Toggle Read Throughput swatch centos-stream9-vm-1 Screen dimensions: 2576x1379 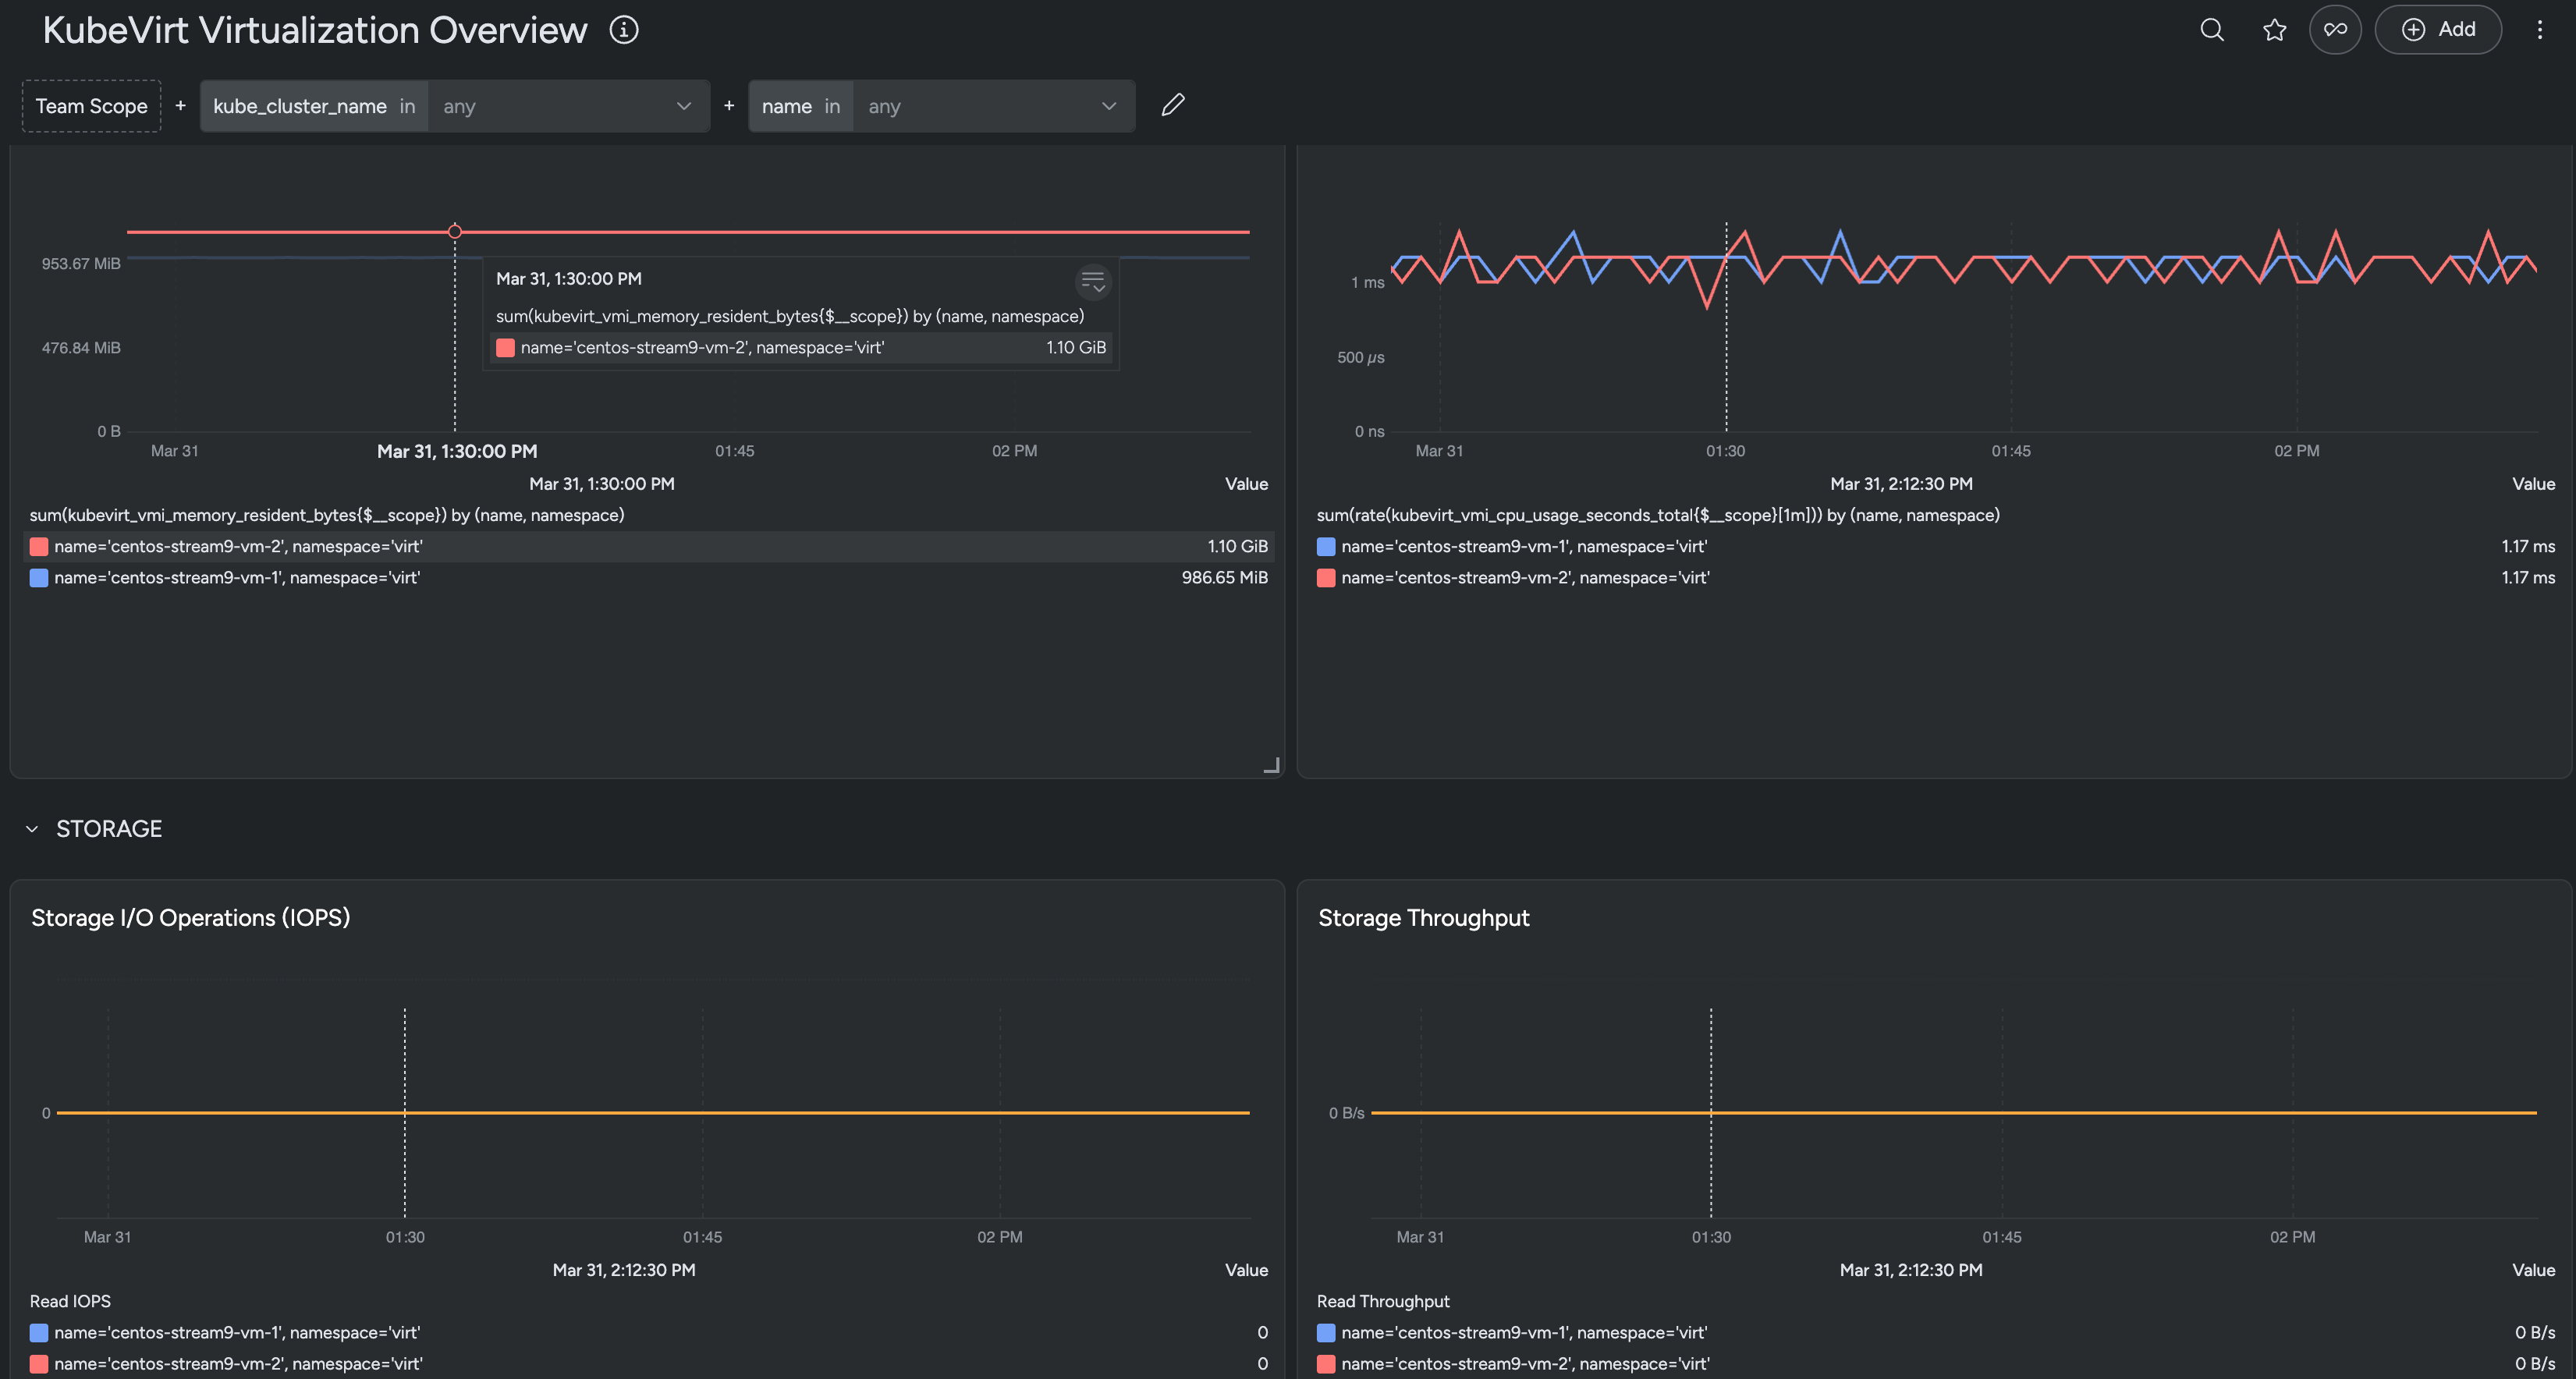(1326, 1333)
